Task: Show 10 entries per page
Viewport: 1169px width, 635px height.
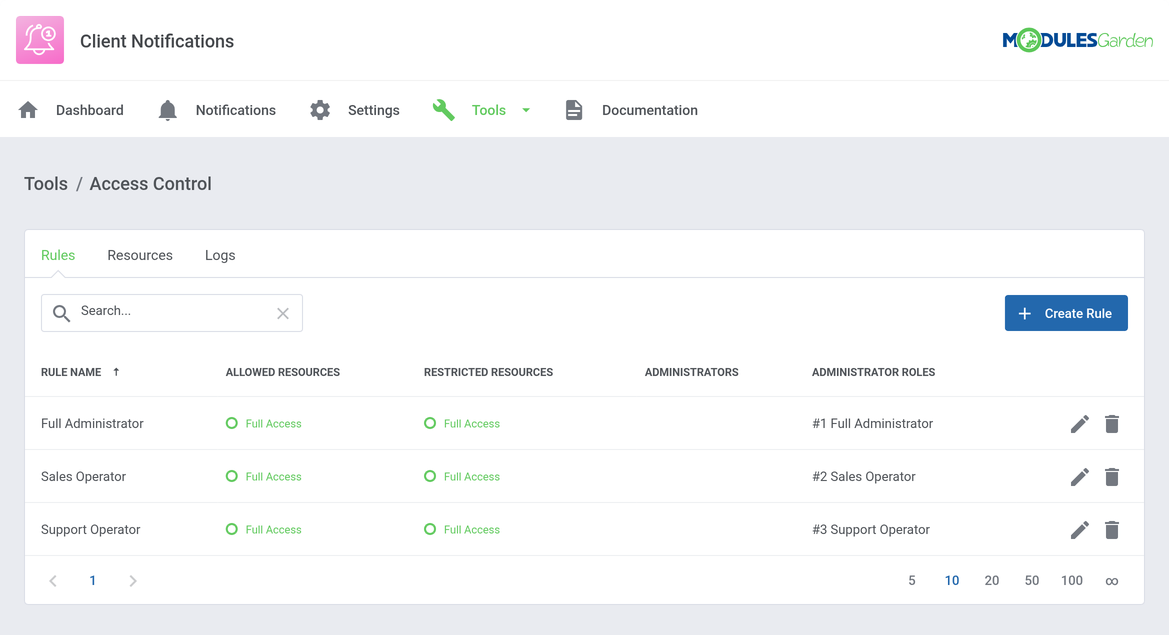Action: tap(952, 581)
